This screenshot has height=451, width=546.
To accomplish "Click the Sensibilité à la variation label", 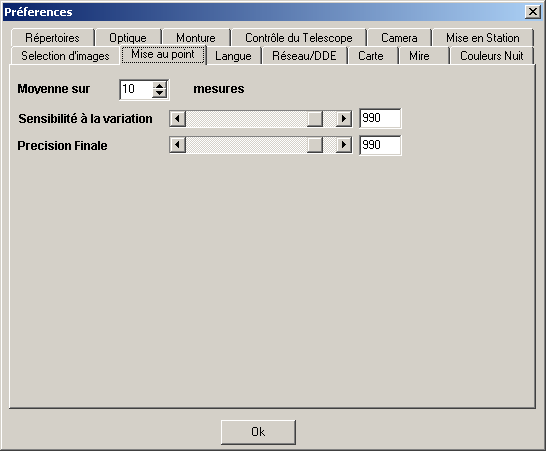I will (x=85, y=119).
